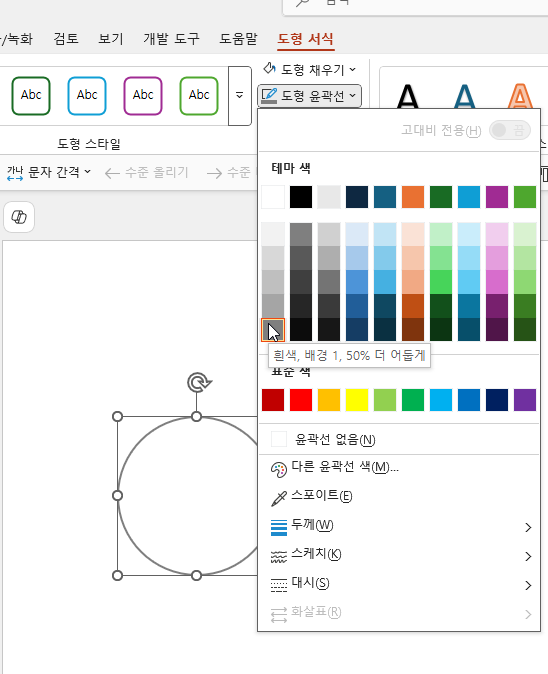
Task: Pick the dark blue standard color
Action: (497, 400)
